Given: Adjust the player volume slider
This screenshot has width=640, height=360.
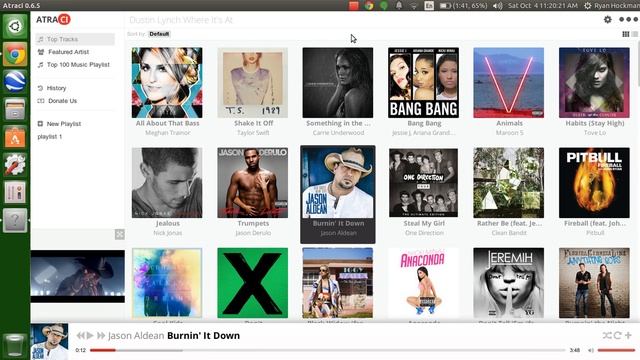Looking at the screenshot, I should (616, 350).
